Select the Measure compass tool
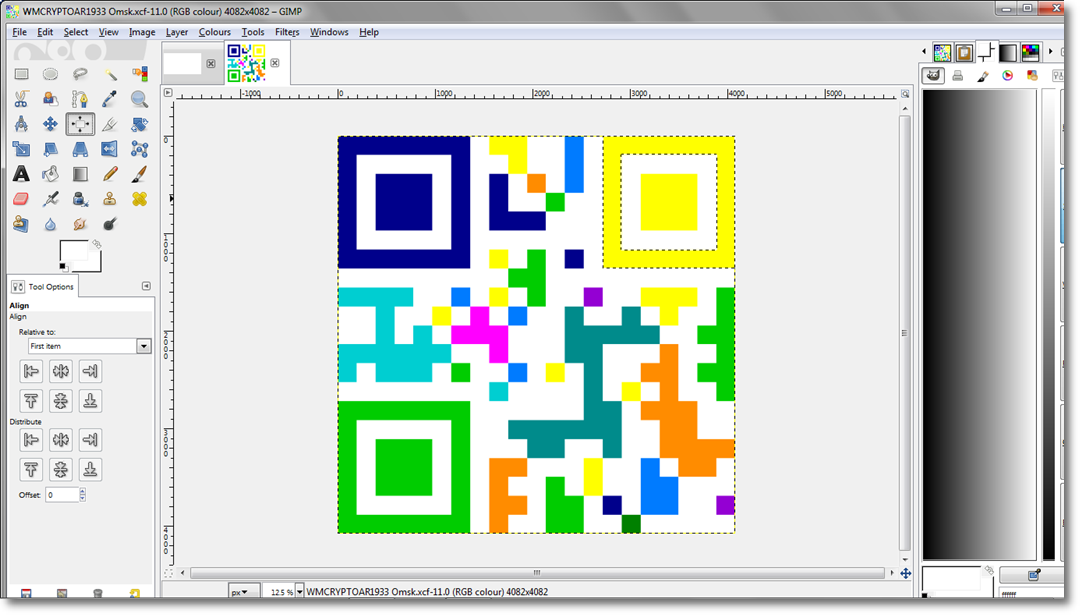Screen dimensions: 1080x615 pyautogui.click(x=21, y=124)
